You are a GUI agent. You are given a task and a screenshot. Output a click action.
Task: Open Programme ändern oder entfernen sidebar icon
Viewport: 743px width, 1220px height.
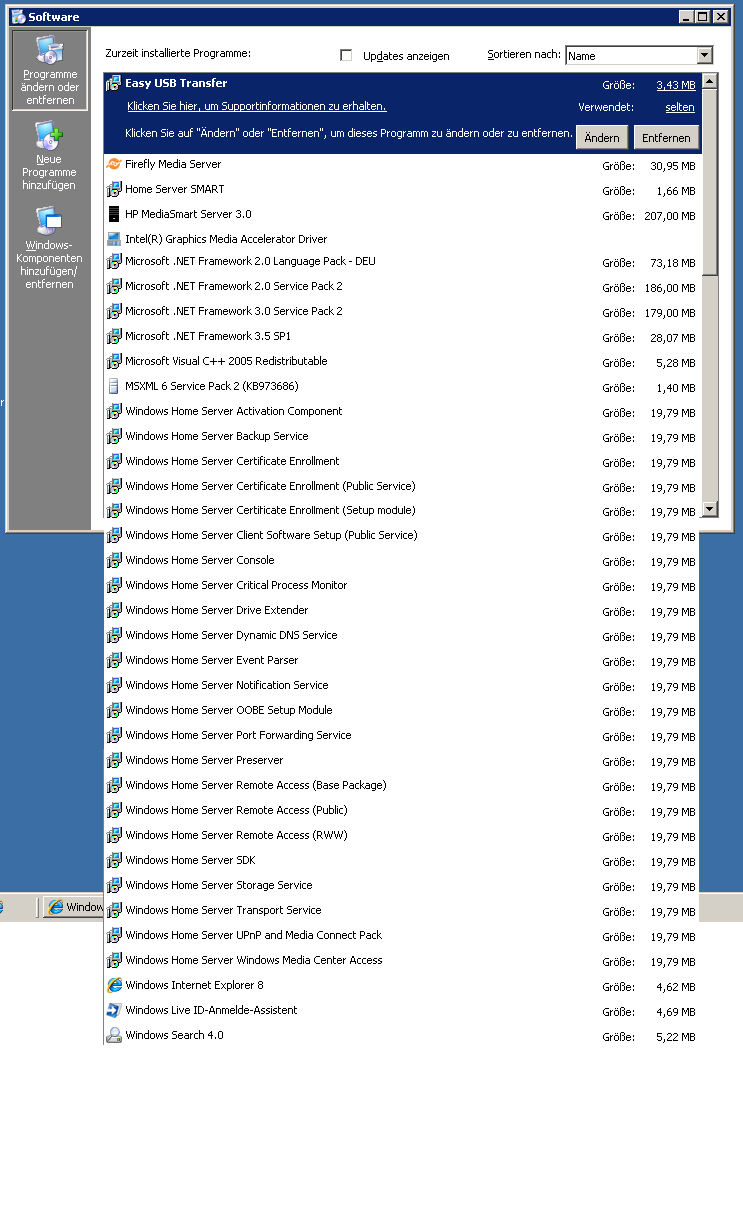(50, 70)
